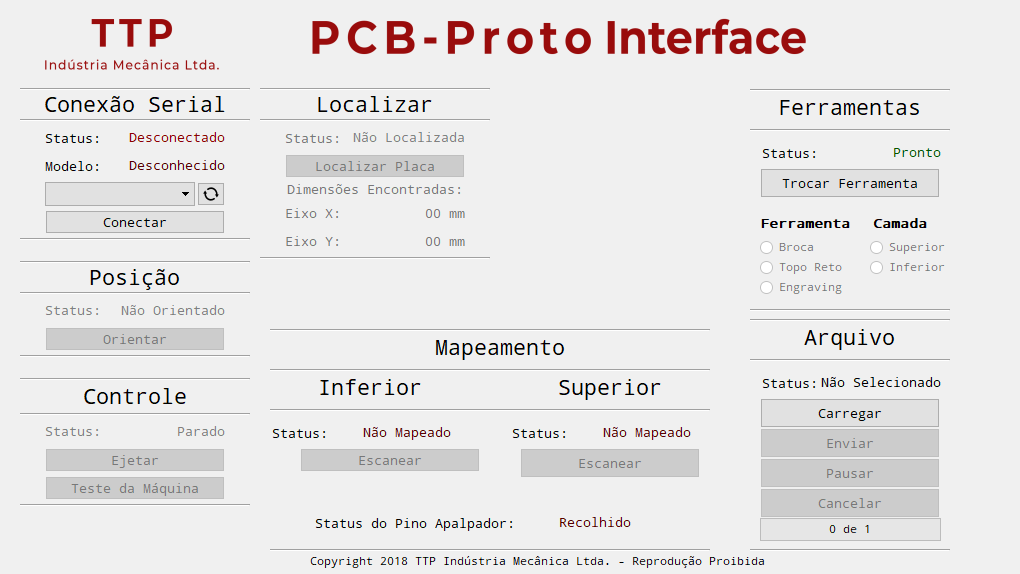The height and width of the screenshot is (574, 1020).
Task: Run Teste da Máquina
Action: tap(135, 488)
